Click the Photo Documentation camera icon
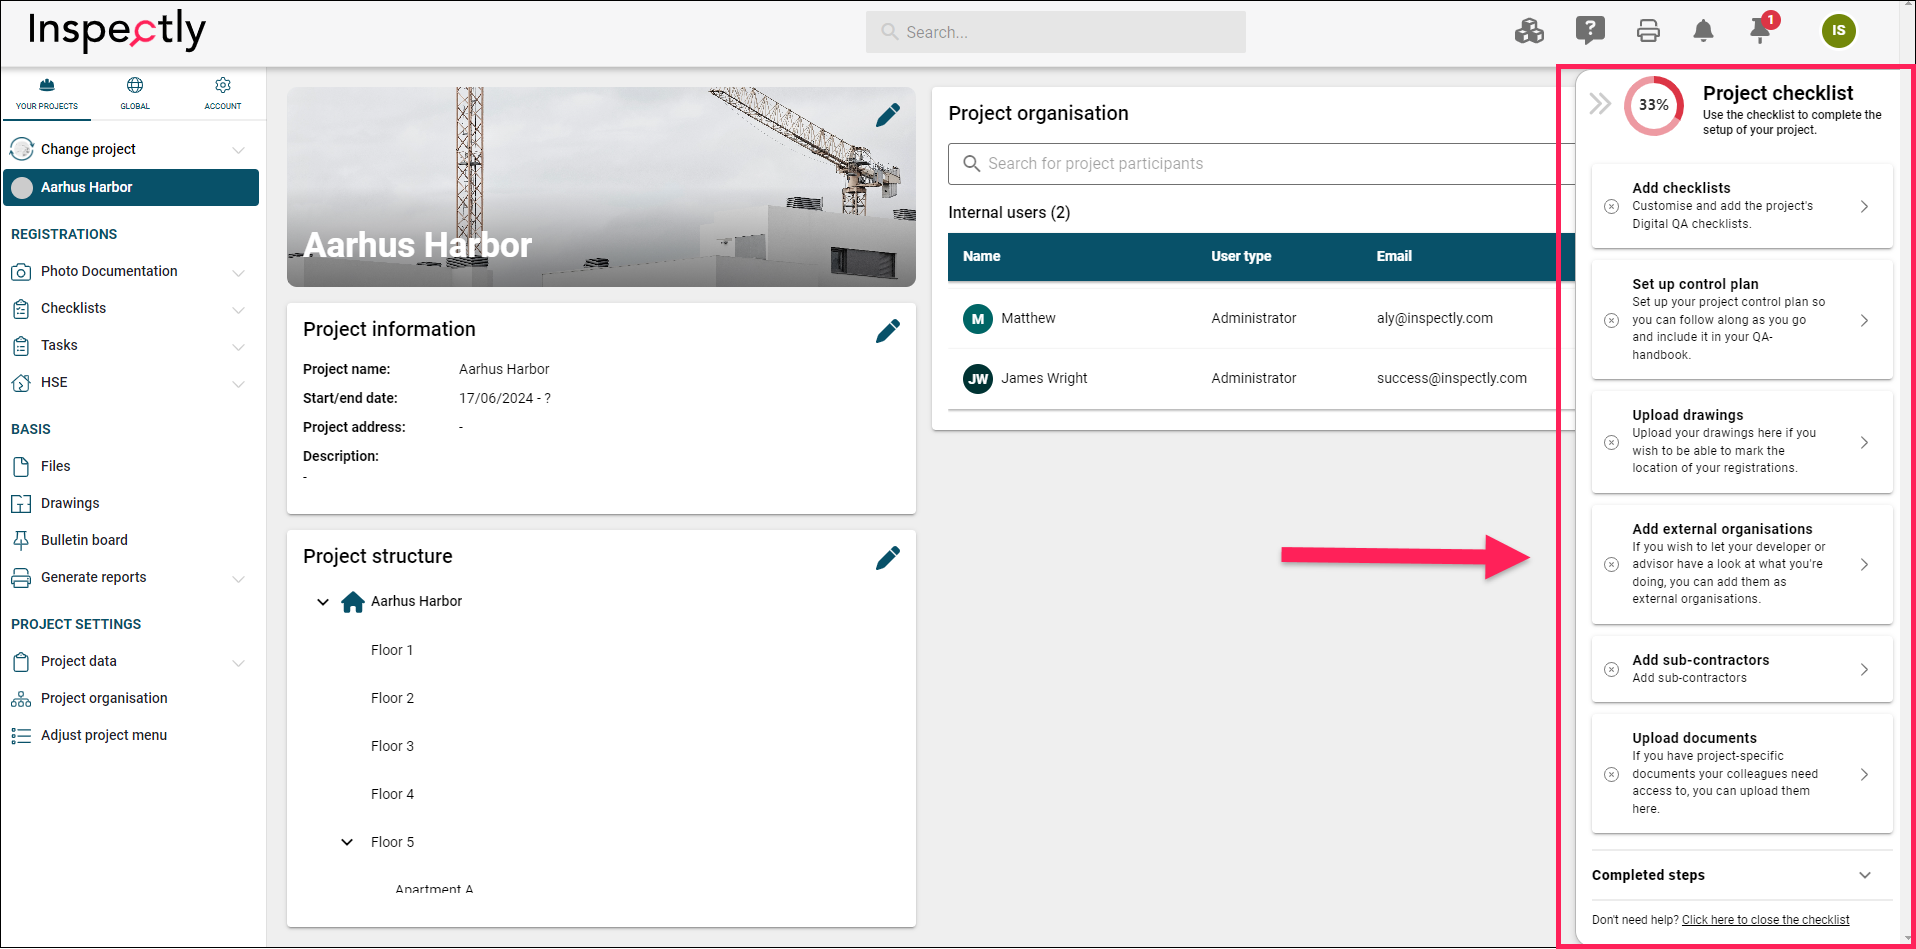The width and height of the screenshot is (1916, 949). tap(21, 272)
